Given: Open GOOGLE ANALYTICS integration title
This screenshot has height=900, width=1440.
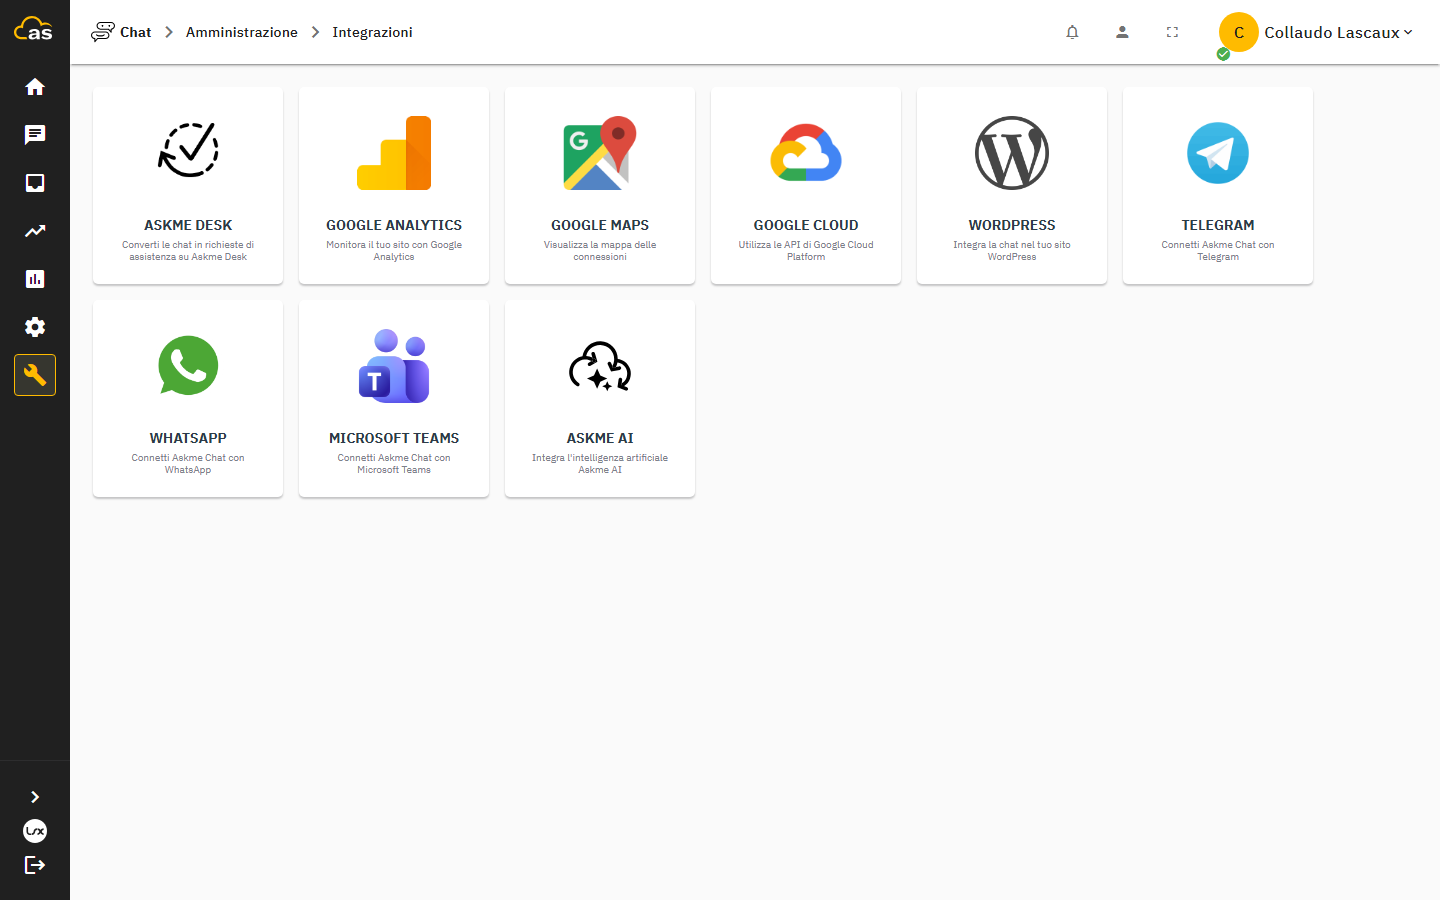Looking at the screenshot, I should click(x=394, y=225).
